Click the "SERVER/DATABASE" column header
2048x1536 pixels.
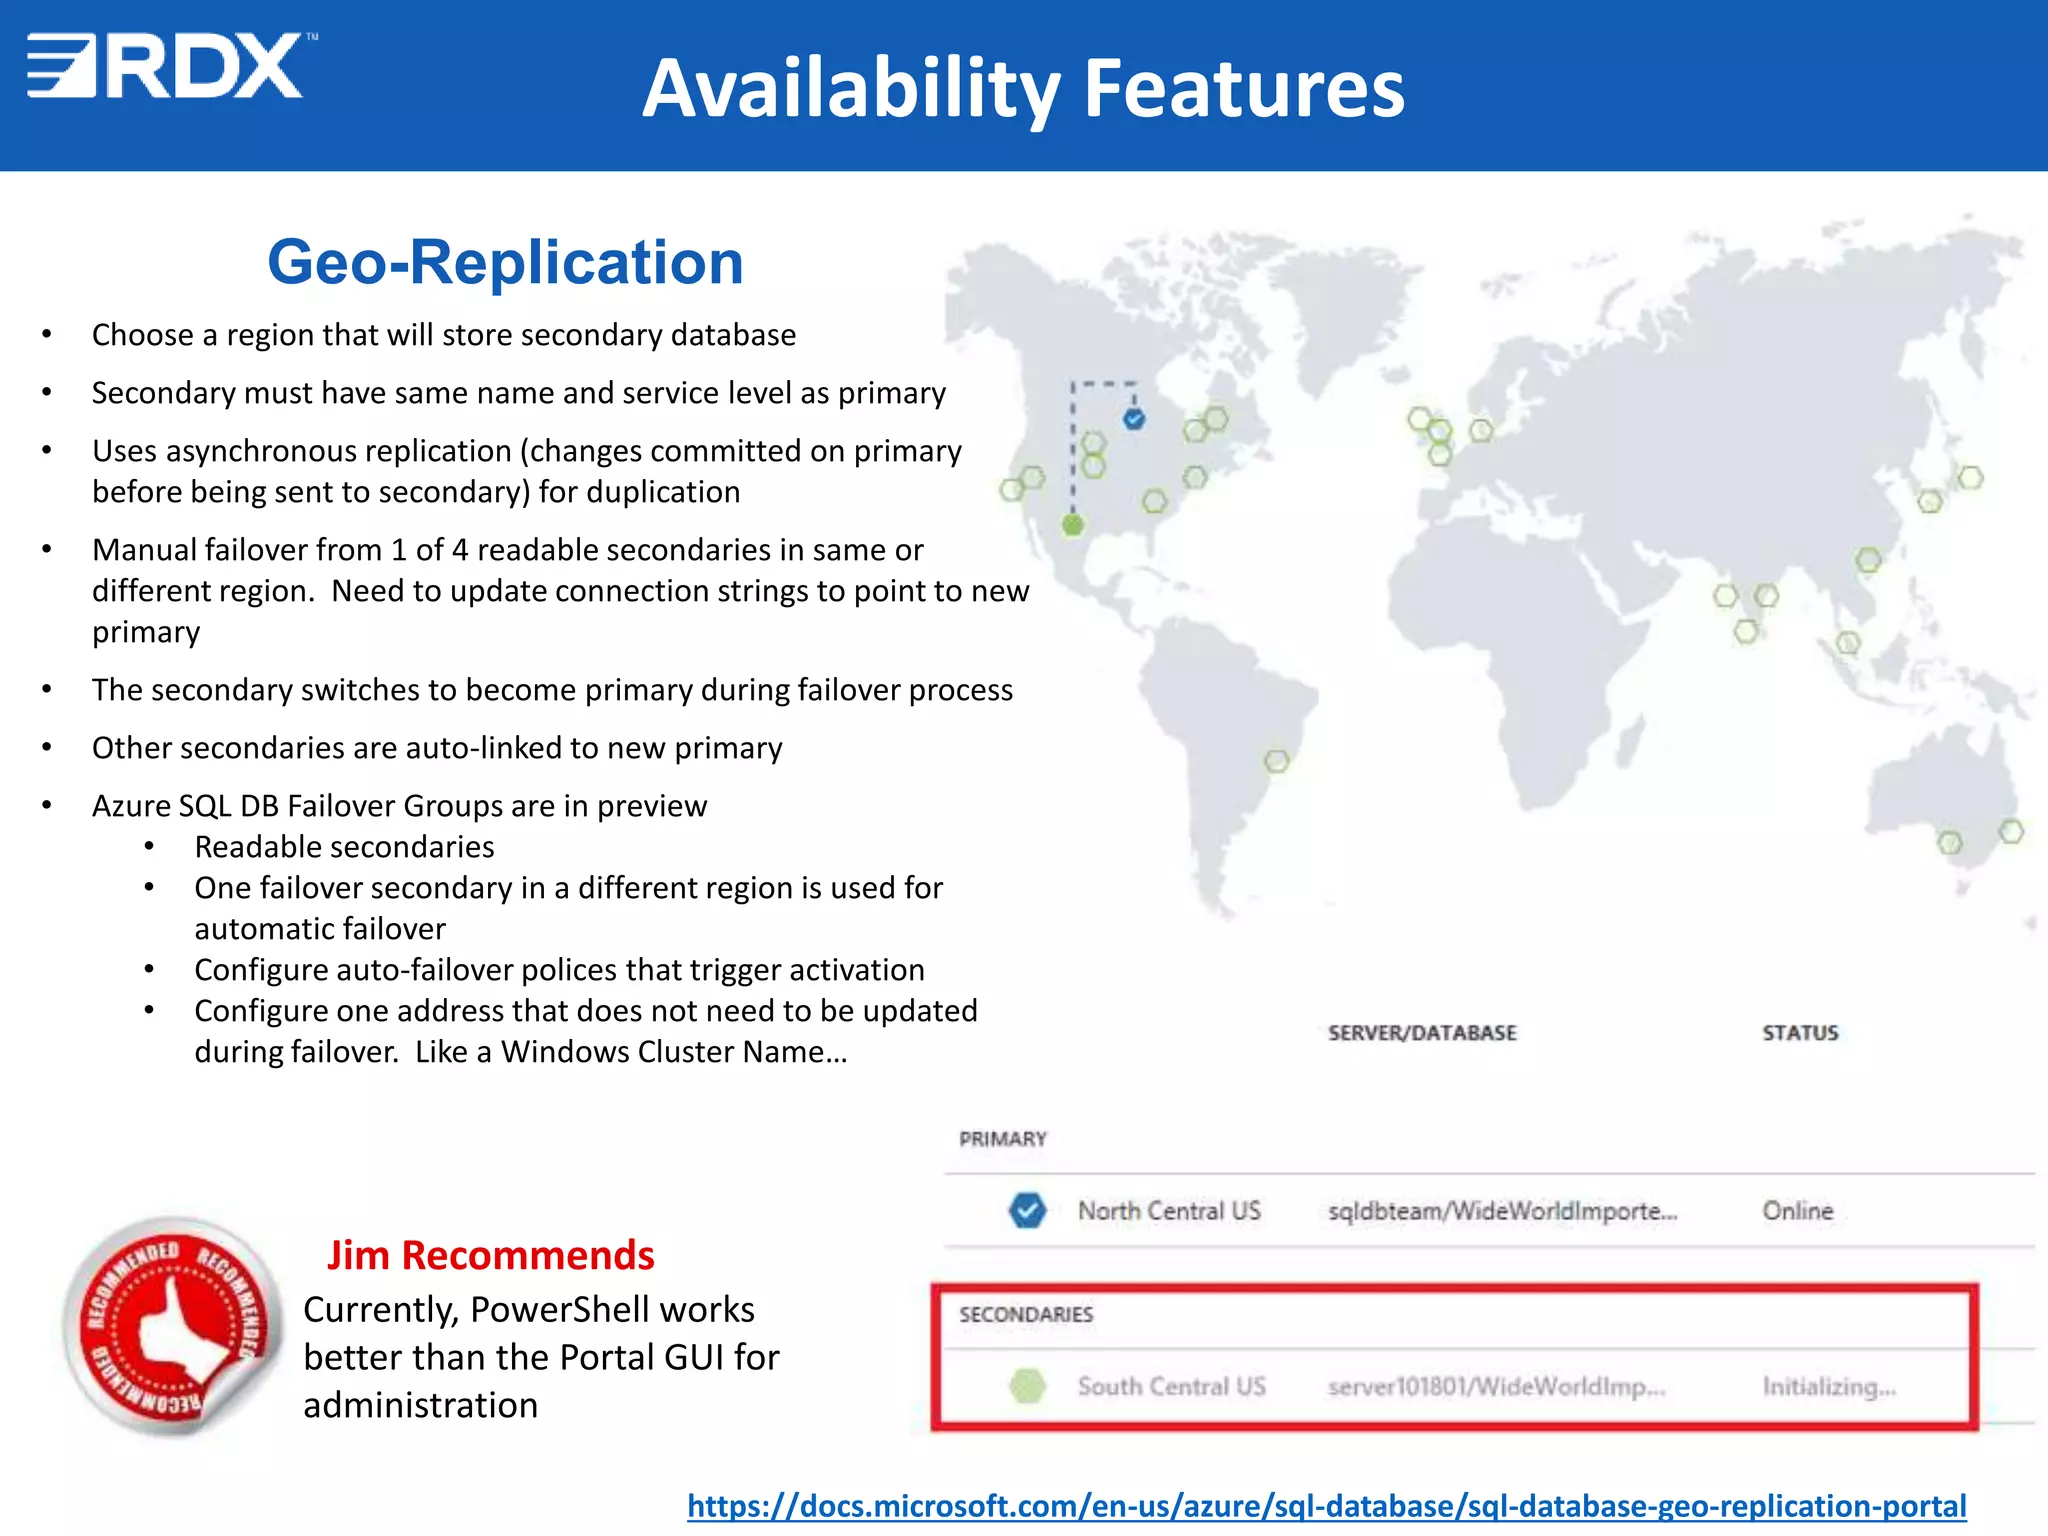coord(1422,1033)
